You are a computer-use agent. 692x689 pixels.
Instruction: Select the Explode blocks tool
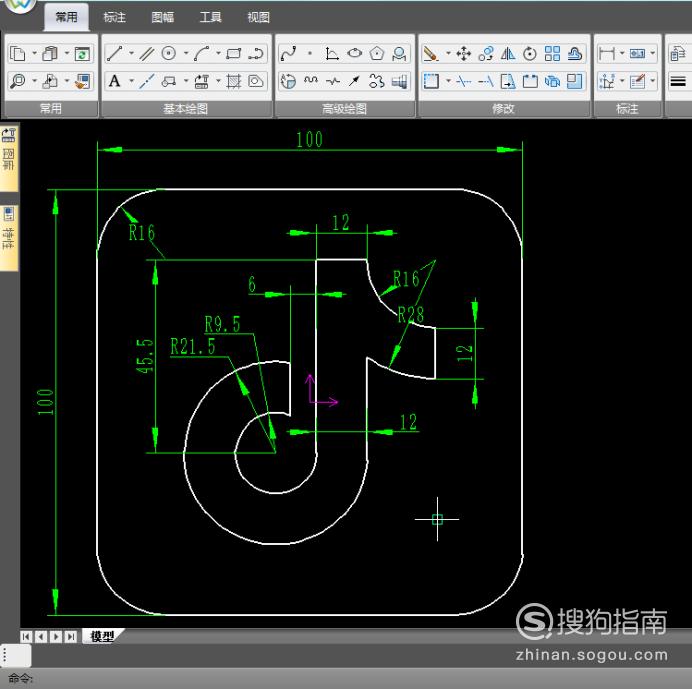coord(552,81)
